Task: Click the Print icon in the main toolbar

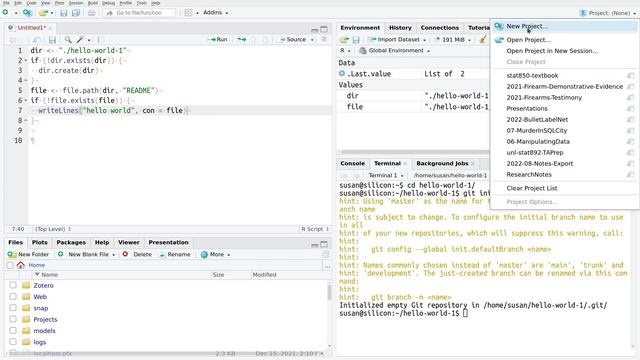Action: pos(91,13)
